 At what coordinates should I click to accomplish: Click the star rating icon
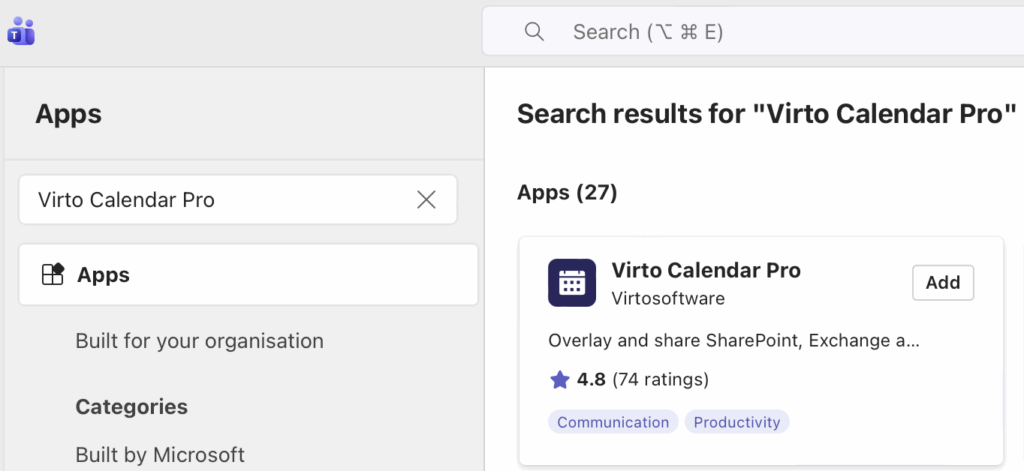click(x=560, y=380)
